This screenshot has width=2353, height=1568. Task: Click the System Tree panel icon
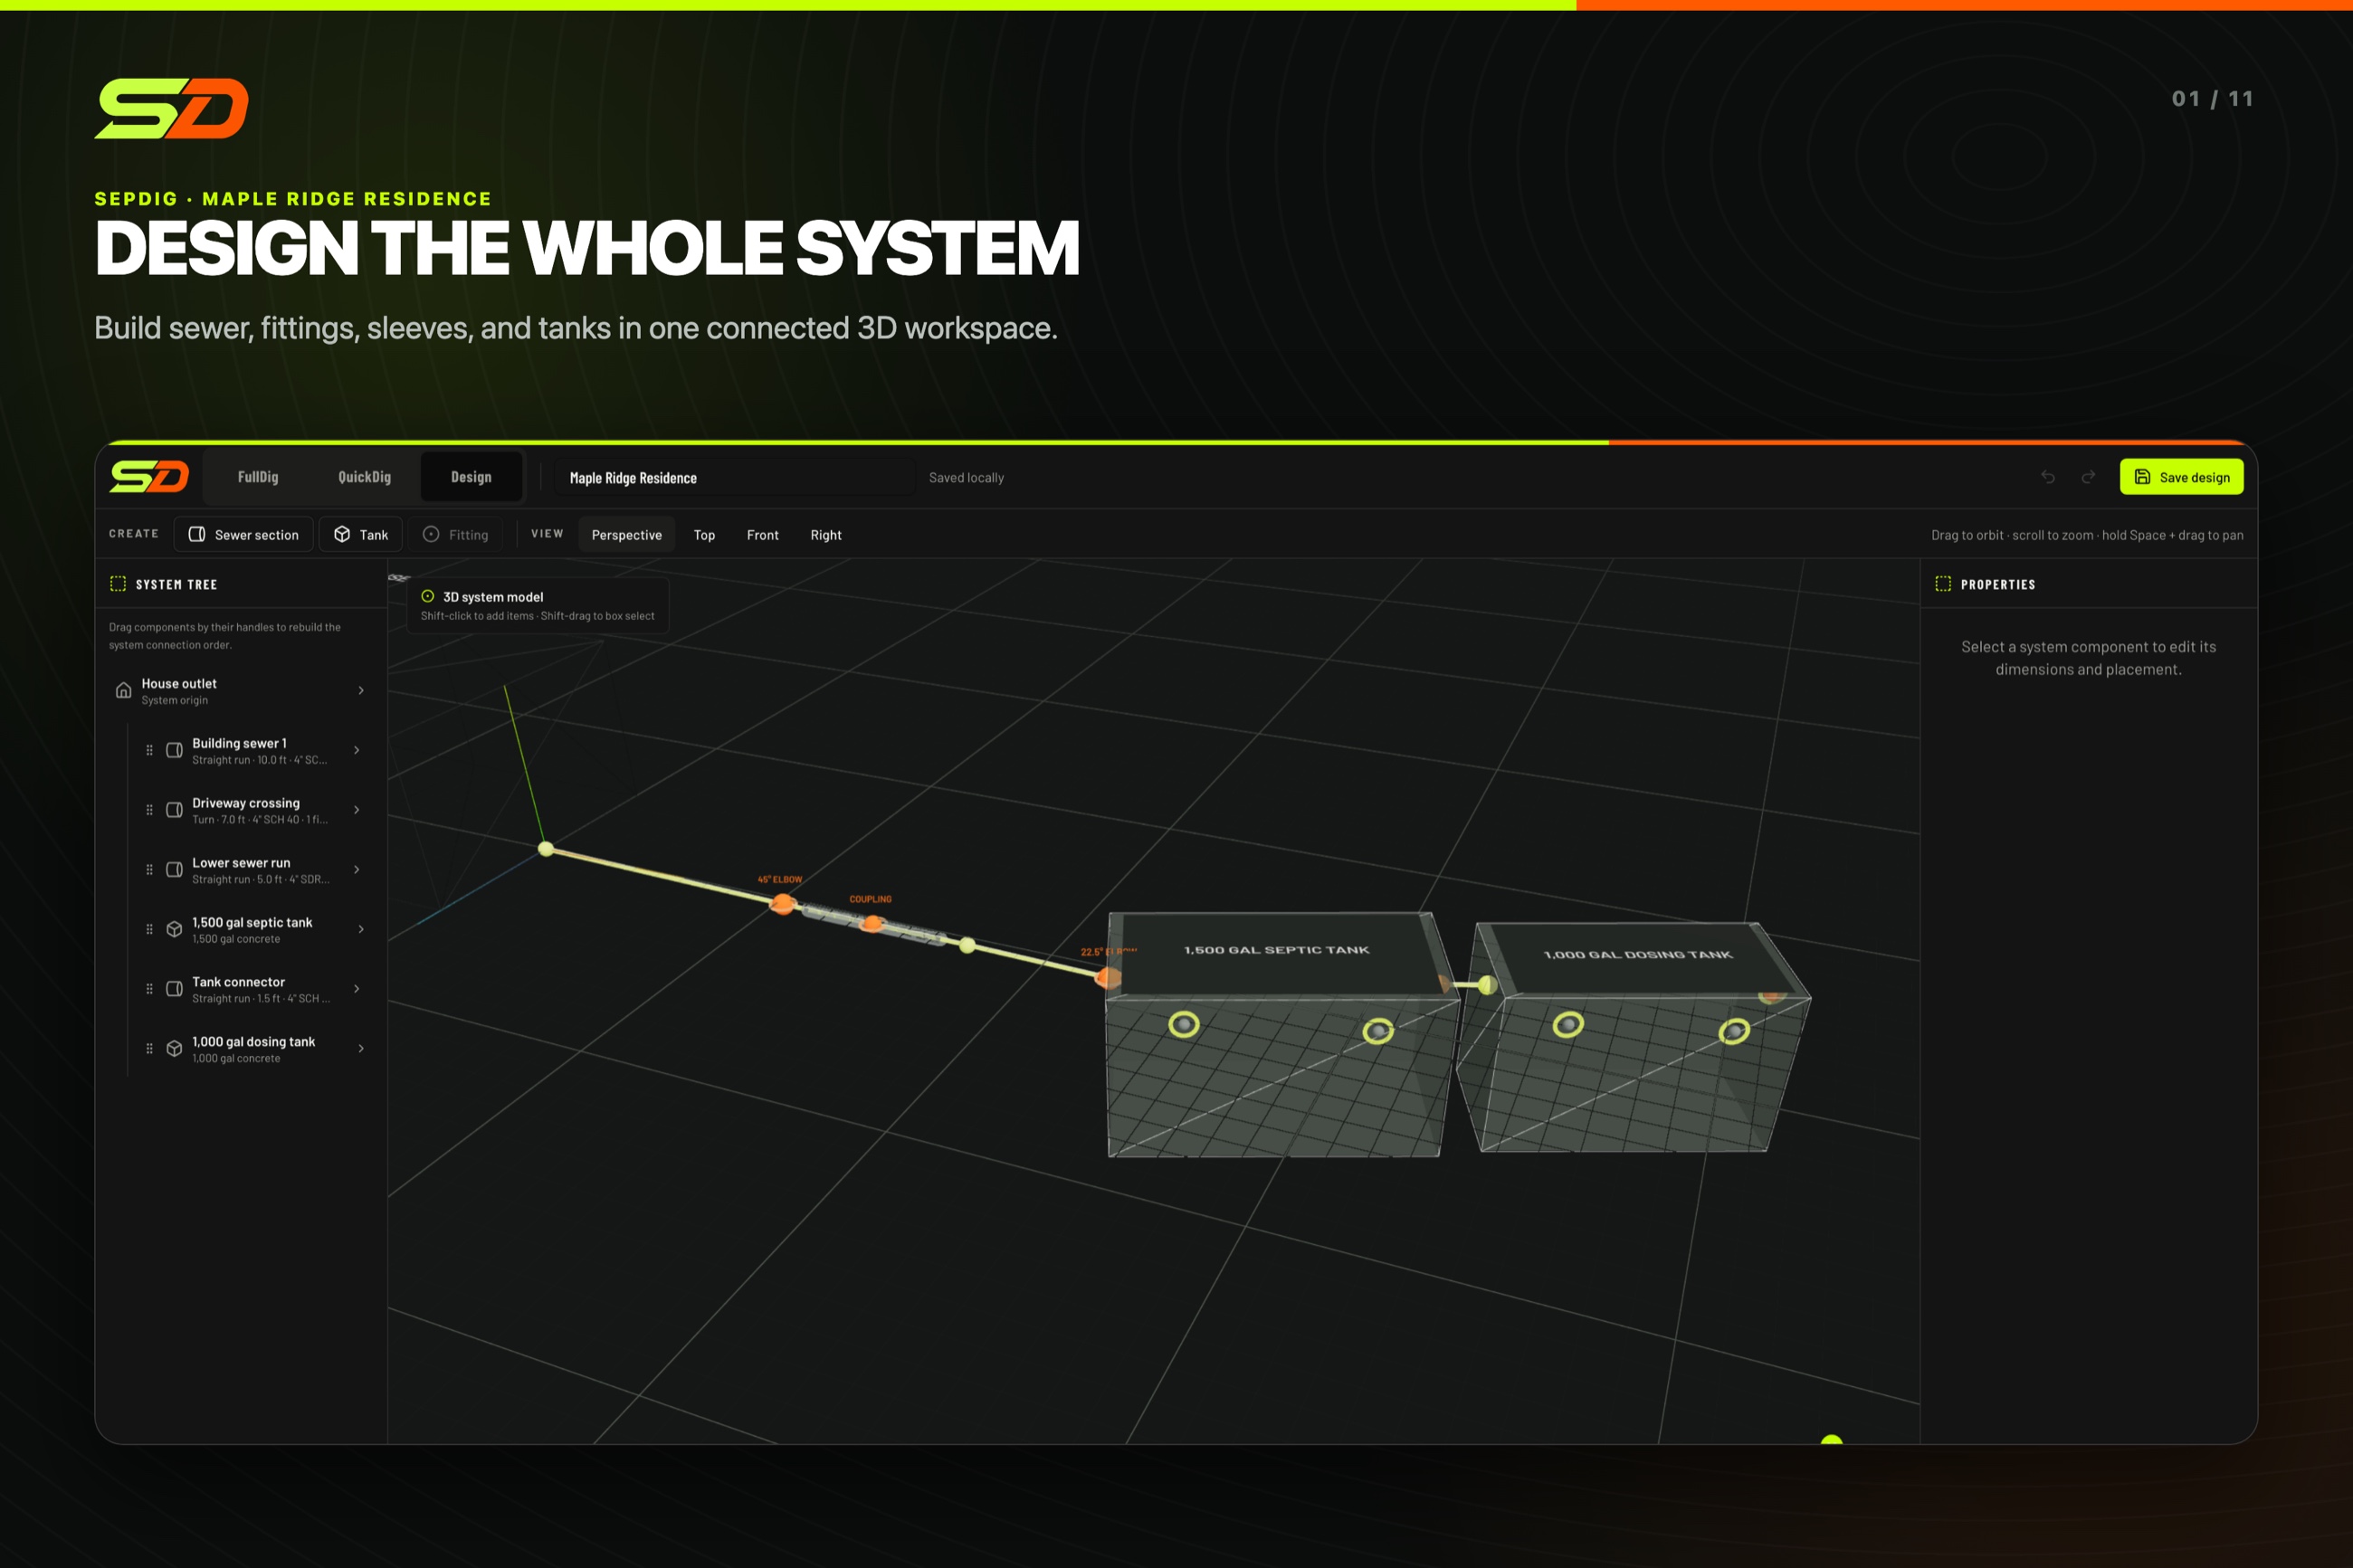(118, 584)
